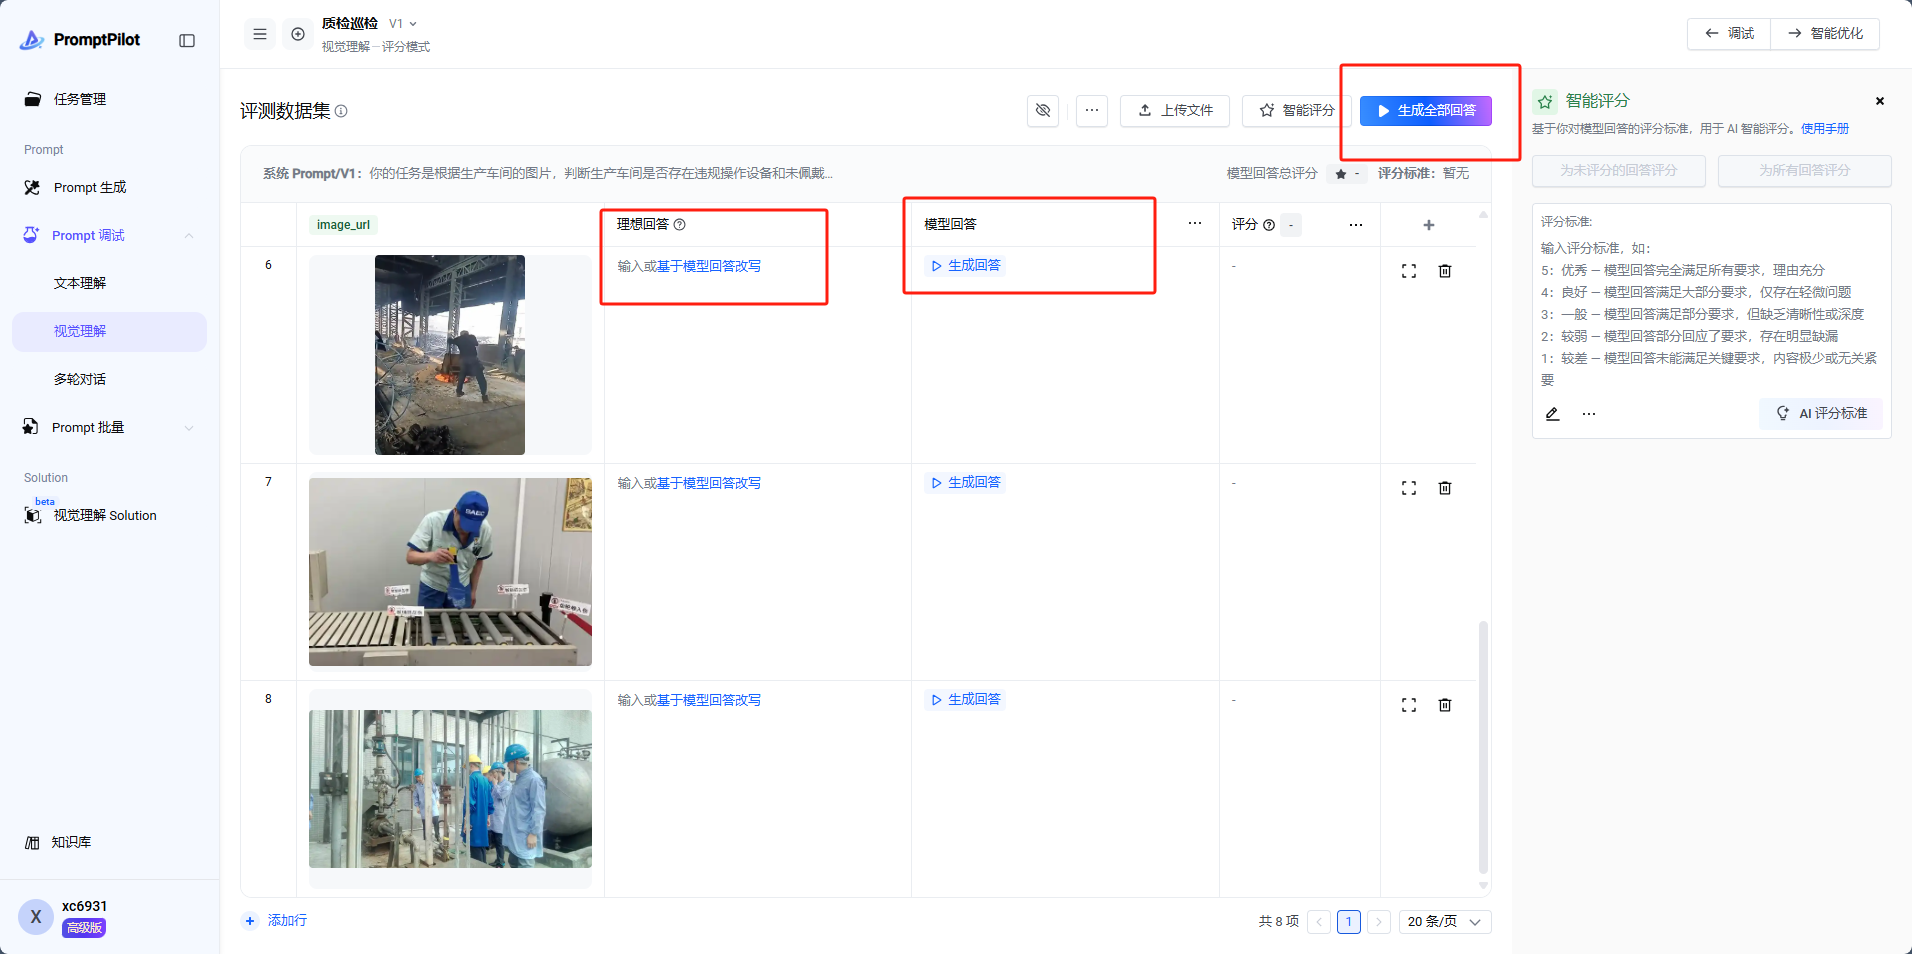Click info icon next to 评测数据集

(341, 111)
